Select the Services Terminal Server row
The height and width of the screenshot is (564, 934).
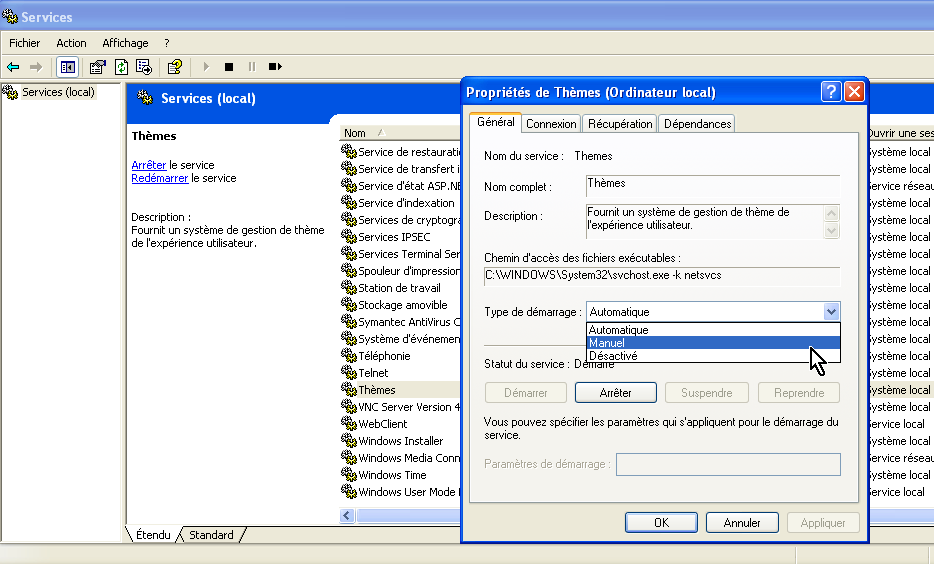pos(400,254)
